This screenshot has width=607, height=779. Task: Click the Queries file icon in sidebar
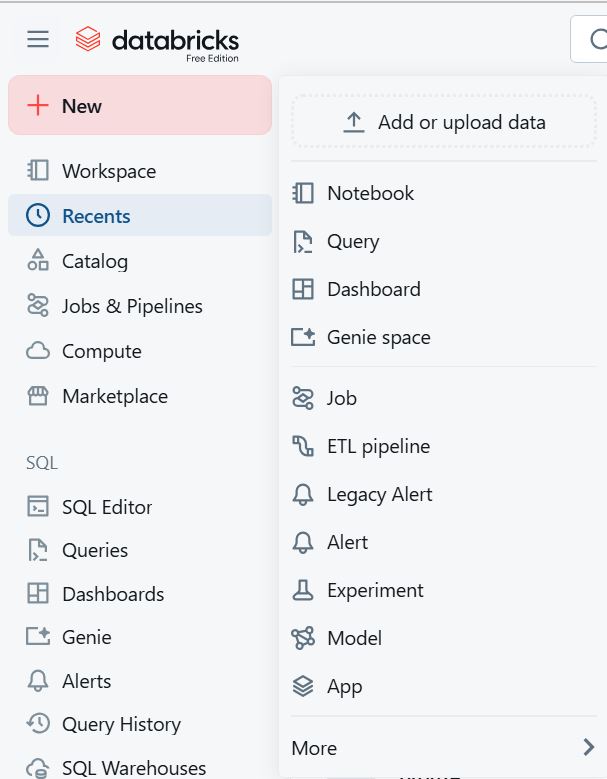[38, 550]
